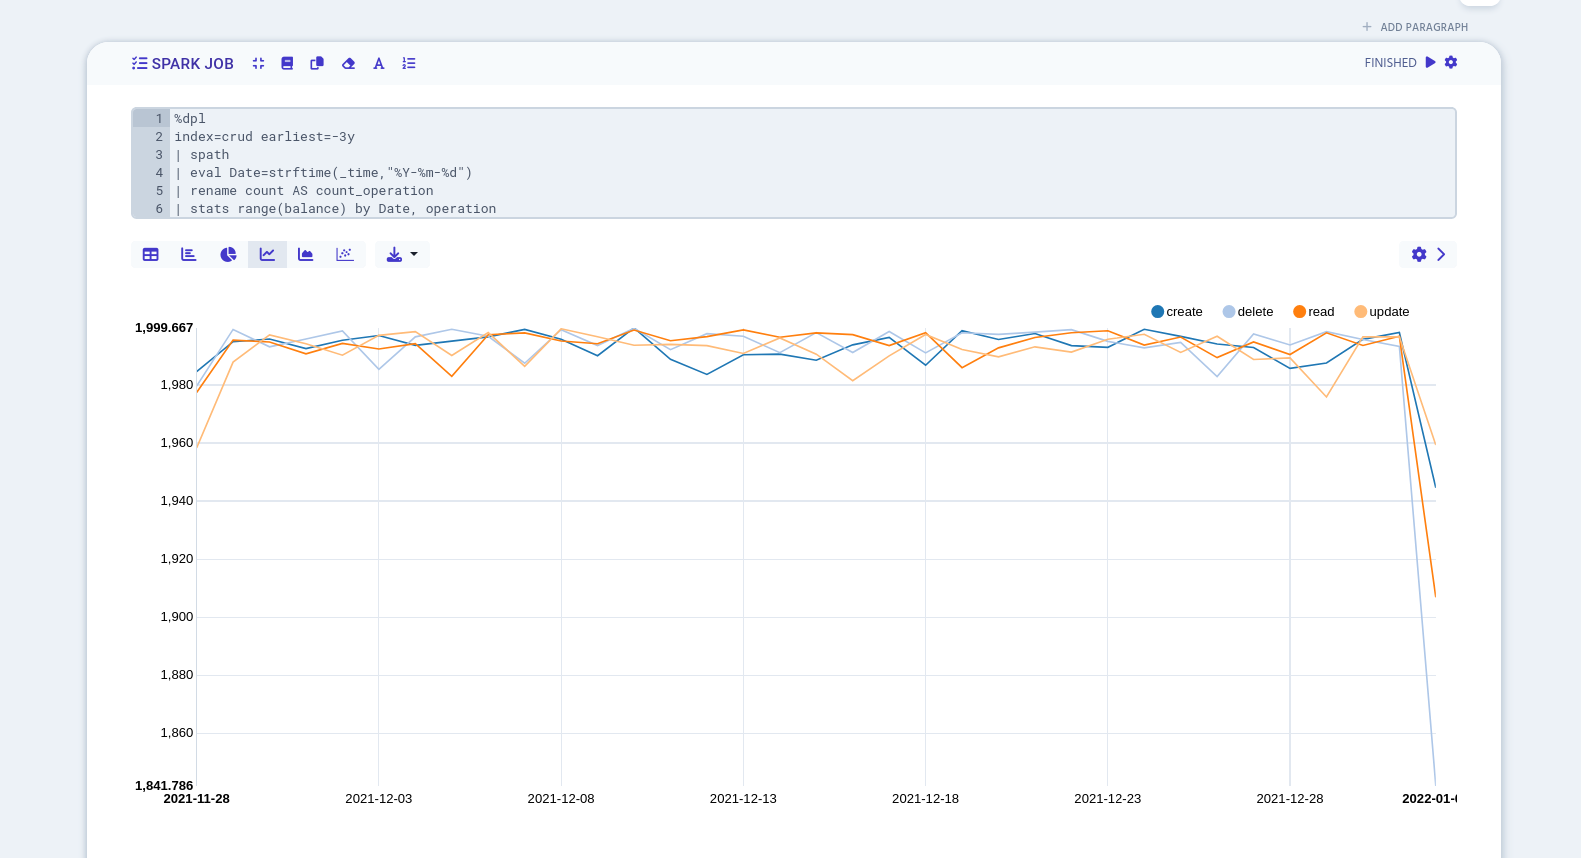Click the 'stats range(balance)' code line
The image size is (1581, 858).
coord(335,209)
